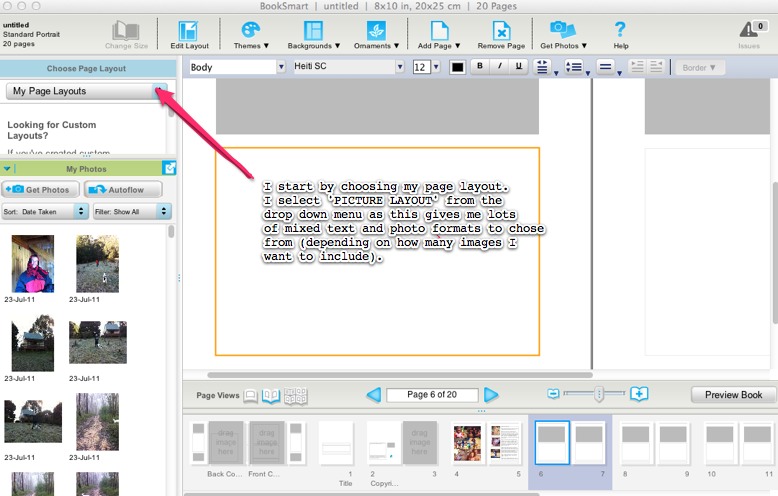Click the increase indent icon

tap(656, 66)
